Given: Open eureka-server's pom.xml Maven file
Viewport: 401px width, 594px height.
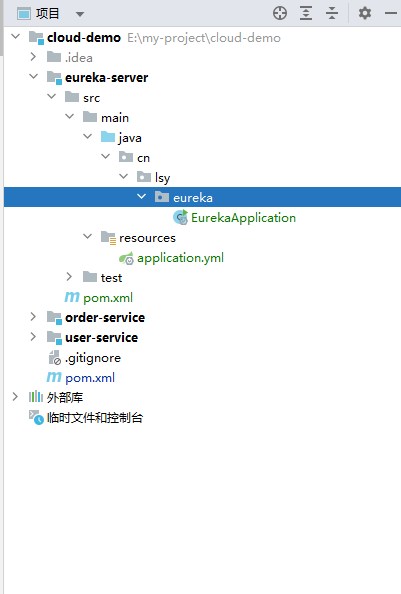Looking at the screenshot, I should (108, 298).
